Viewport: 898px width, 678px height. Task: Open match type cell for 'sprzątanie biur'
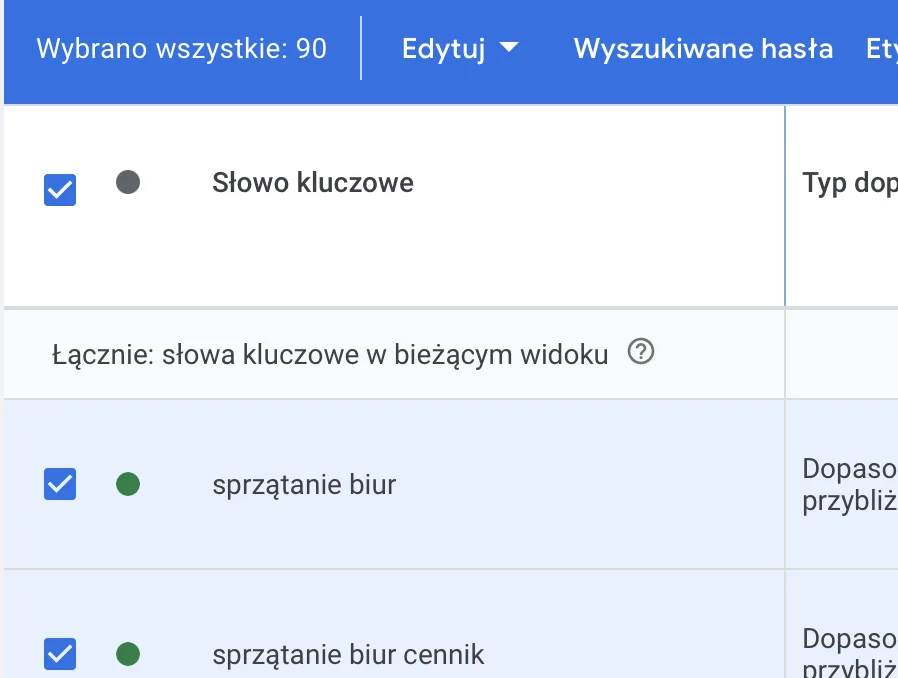click(848, 485)
